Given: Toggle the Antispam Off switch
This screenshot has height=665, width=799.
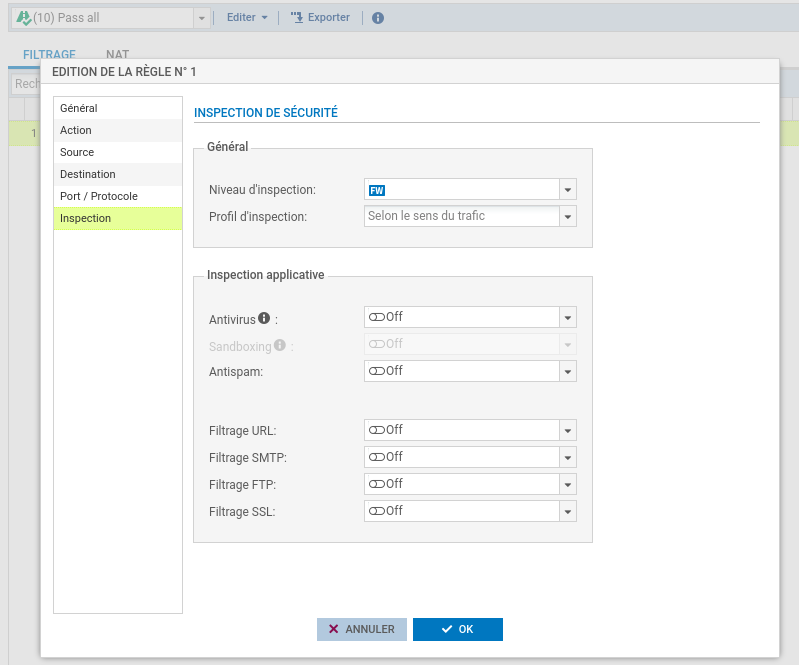Looking at the screenshot, I should coord(377,371).
